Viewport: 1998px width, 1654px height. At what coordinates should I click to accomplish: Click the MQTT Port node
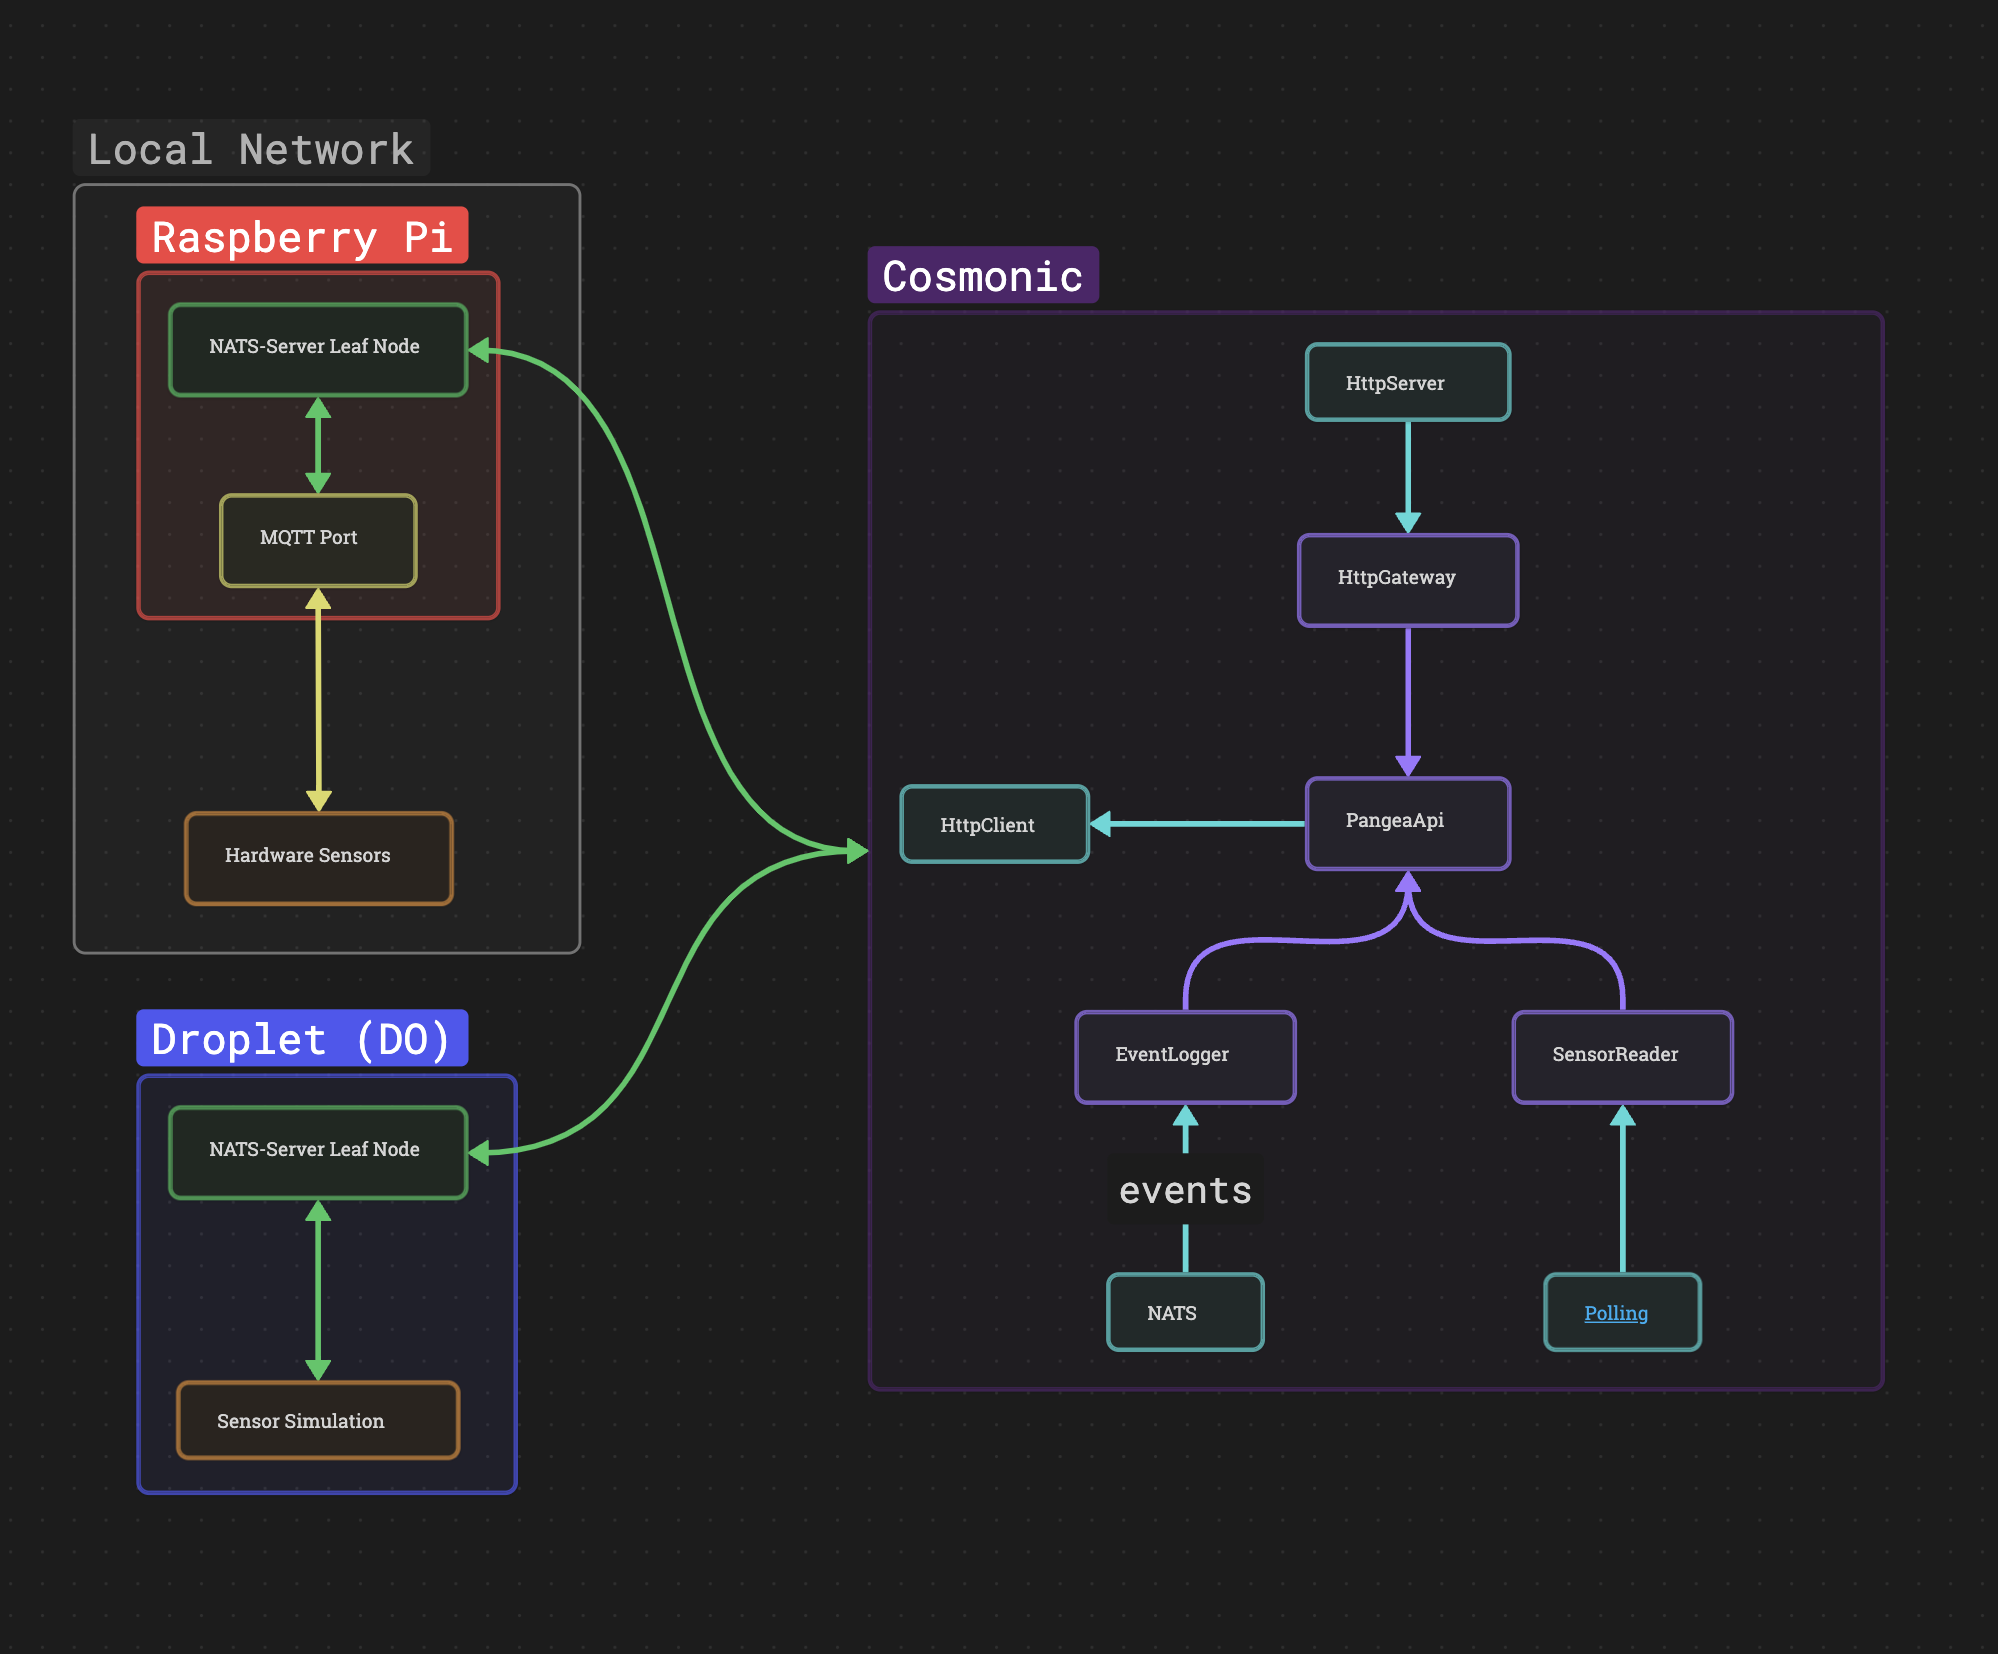click(318, 539)
